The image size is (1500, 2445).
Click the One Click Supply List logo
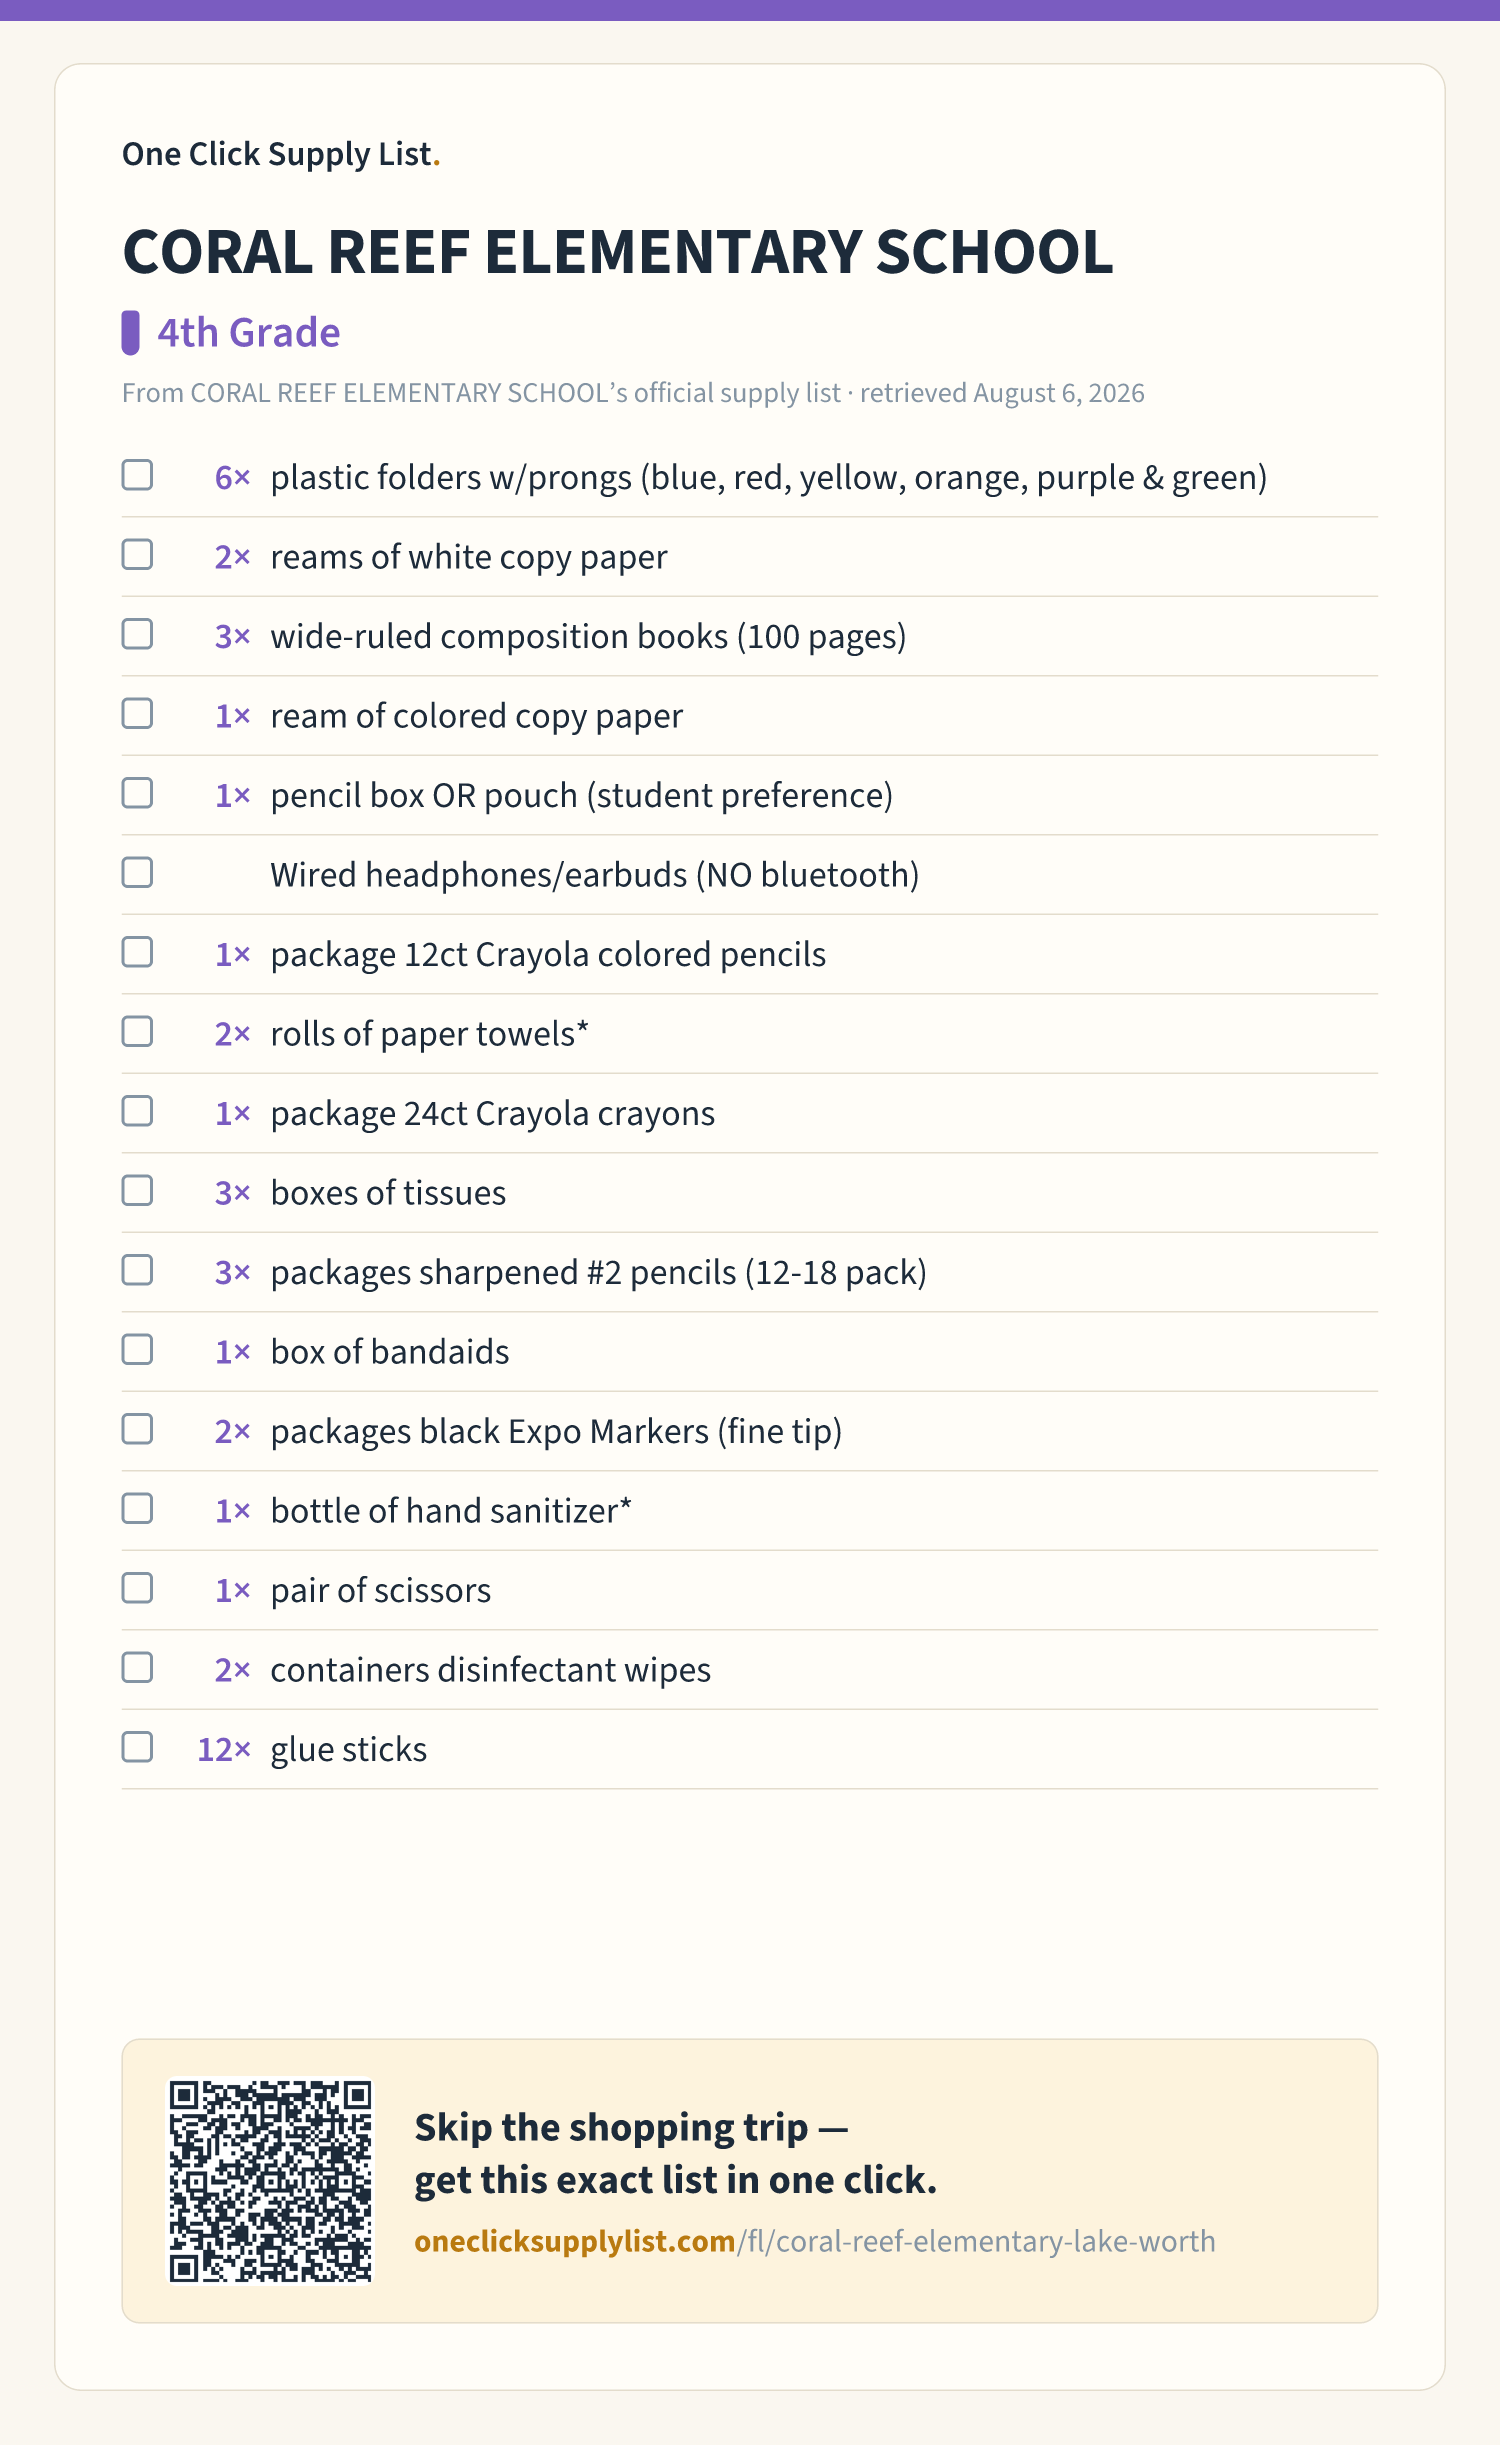(281, 154)
